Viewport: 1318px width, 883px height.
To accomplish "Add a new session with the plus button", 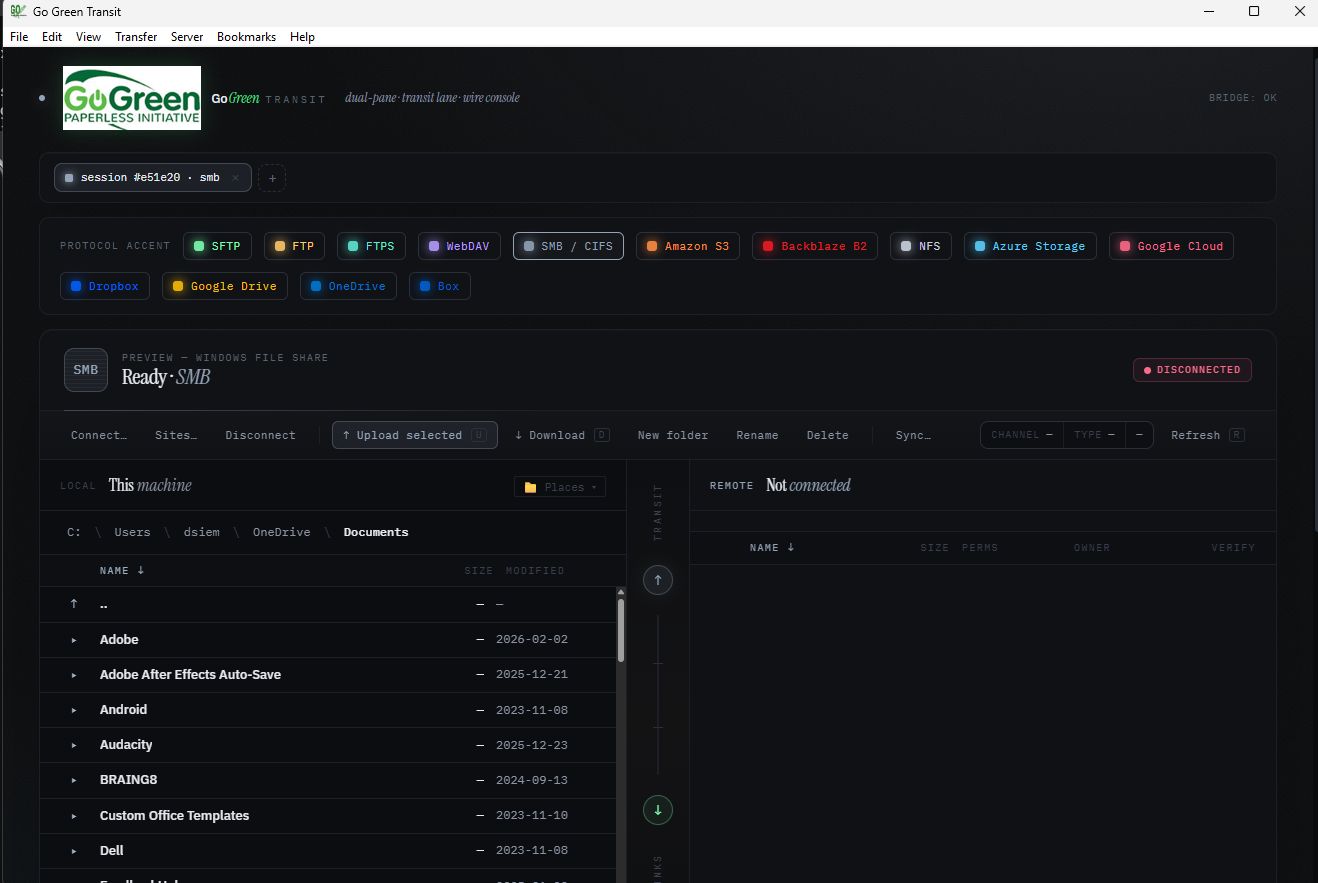I will pos(272,178).
